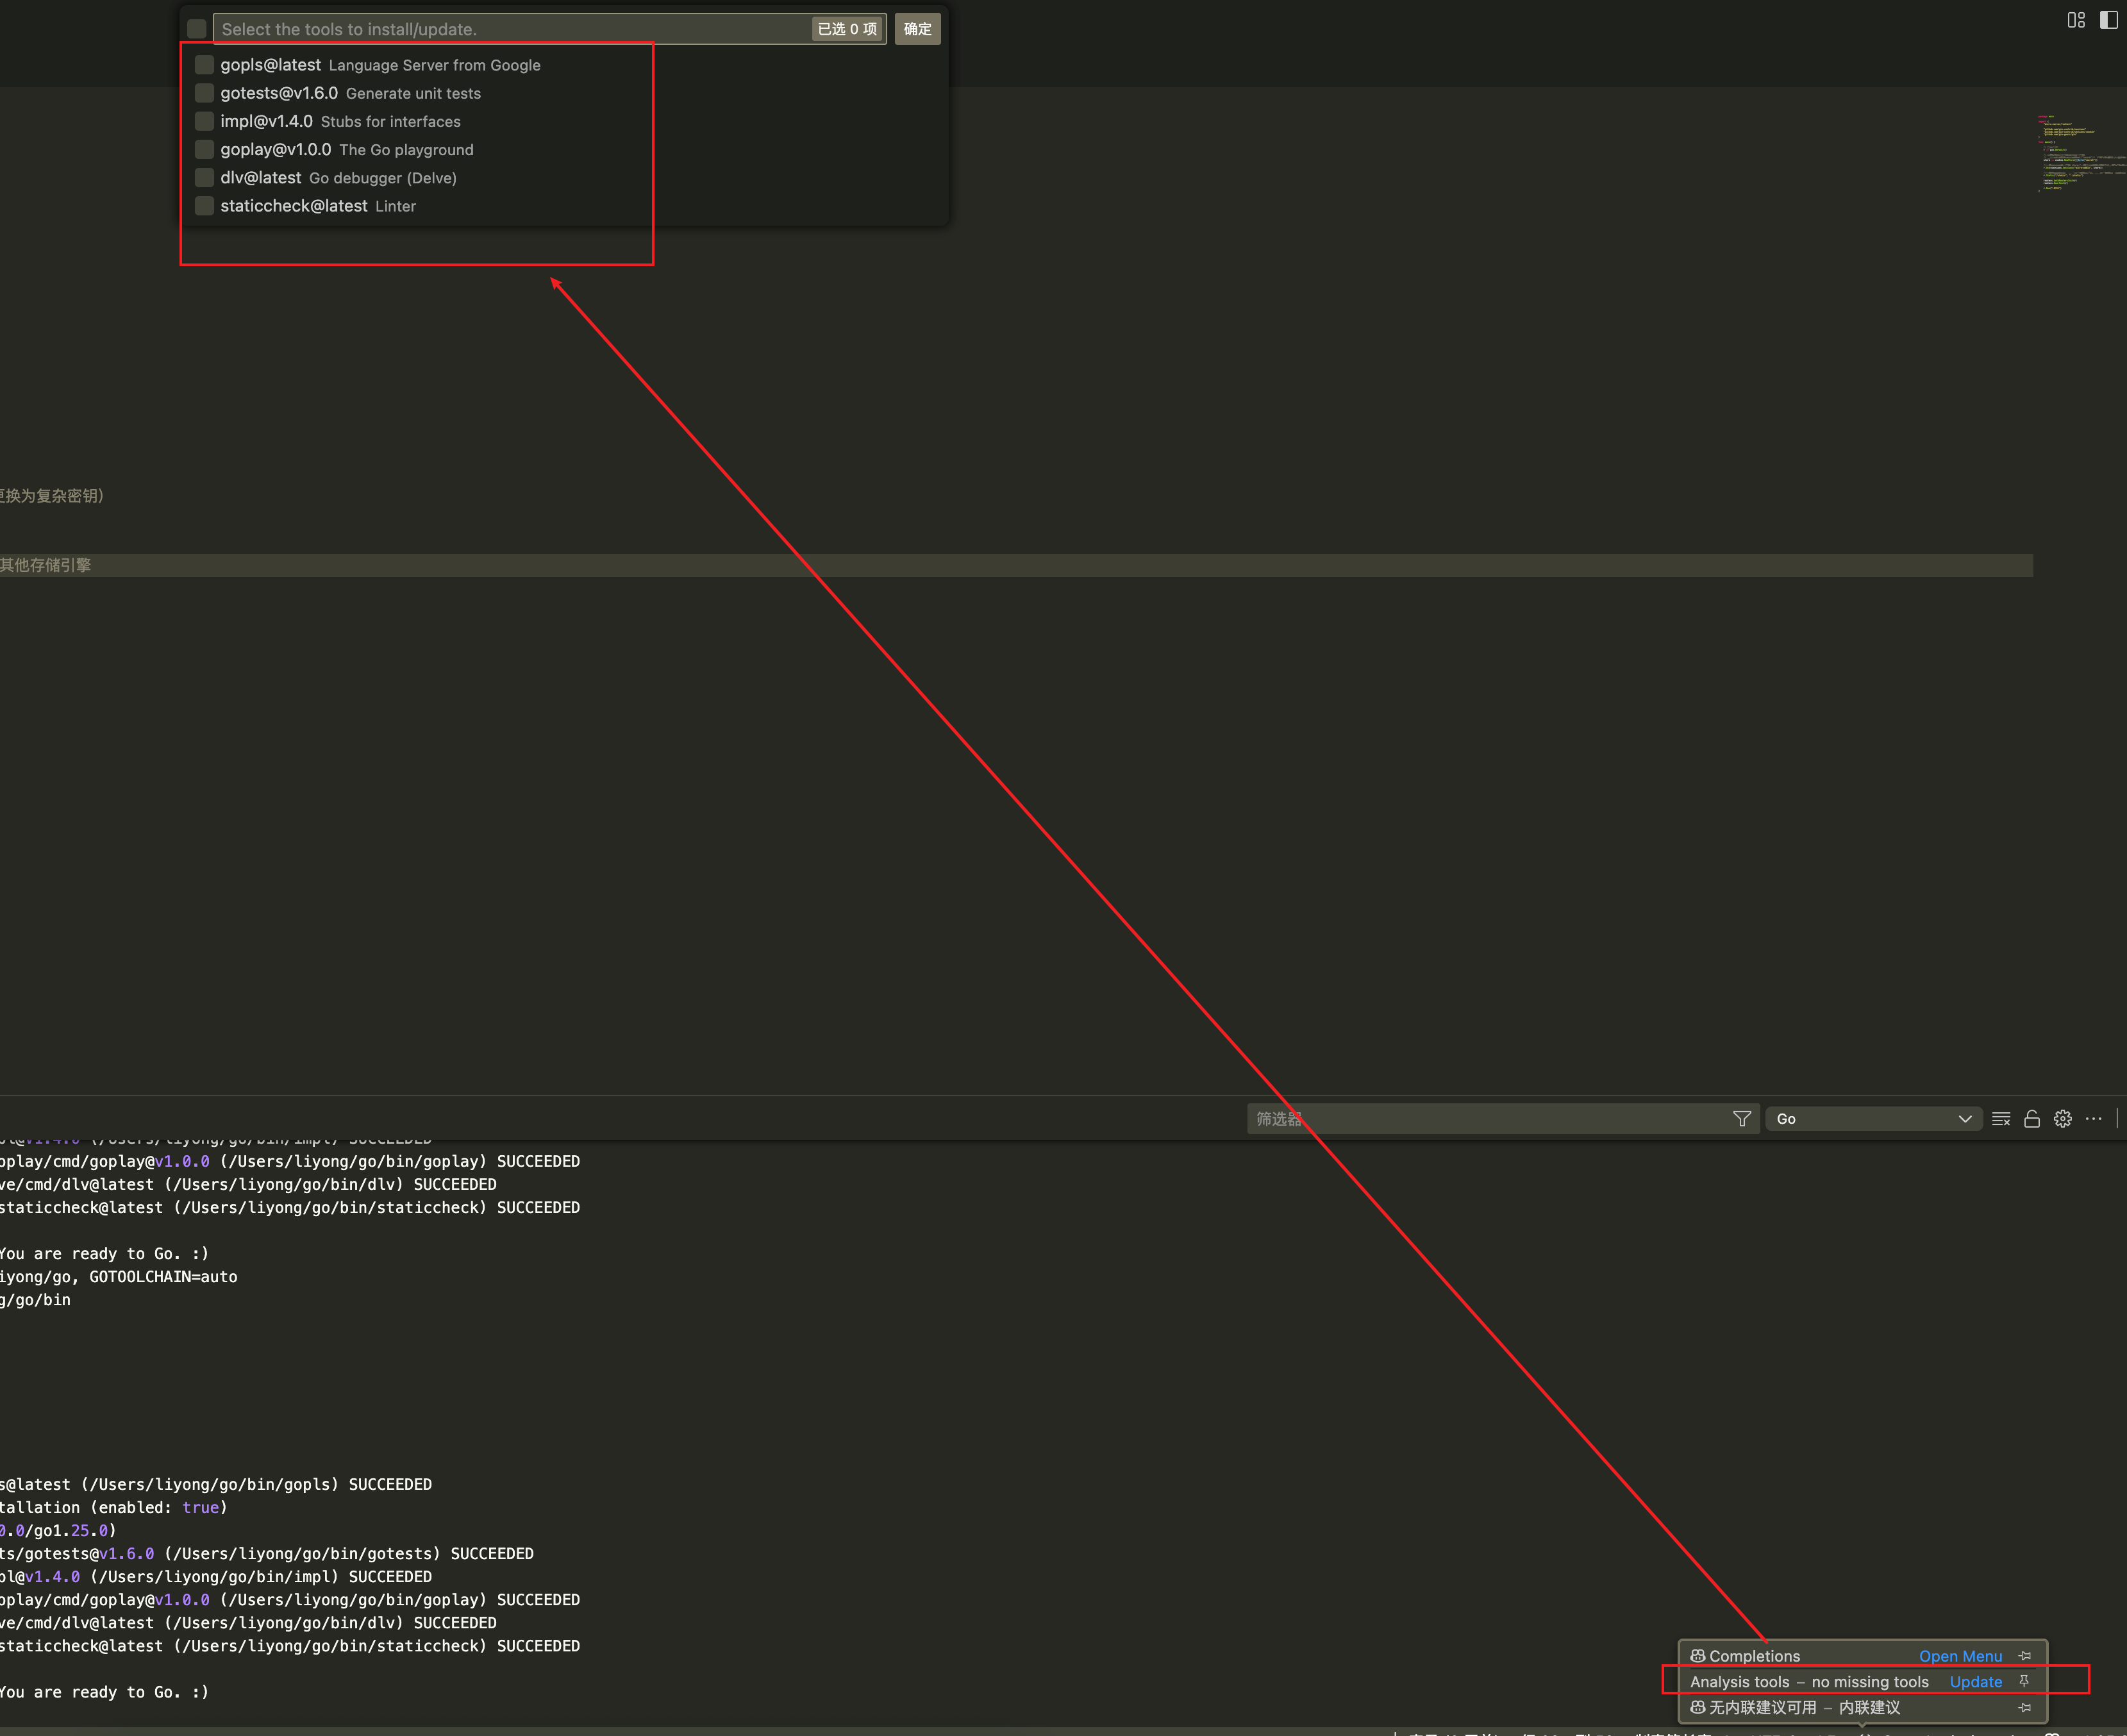
Task: Toggle the secondary sidebar layout icon
Action: (x=2108, y=20)
